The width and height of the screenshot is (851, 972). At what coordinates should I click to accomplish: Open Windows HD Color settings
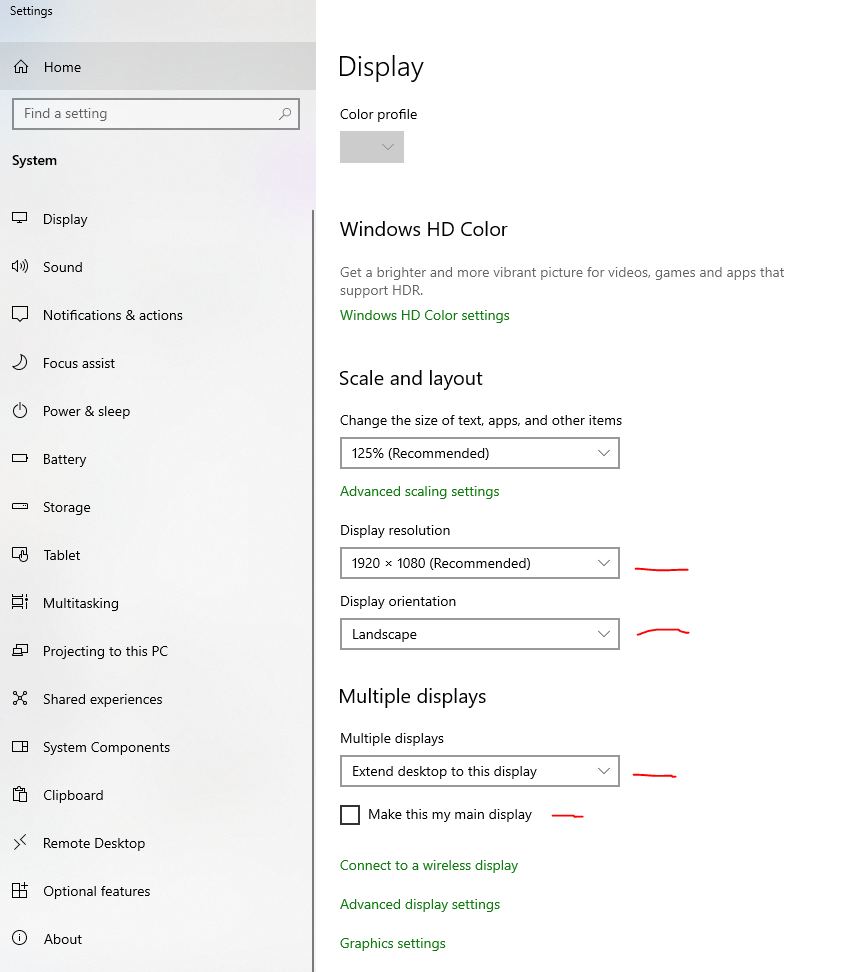coord(424,315)
